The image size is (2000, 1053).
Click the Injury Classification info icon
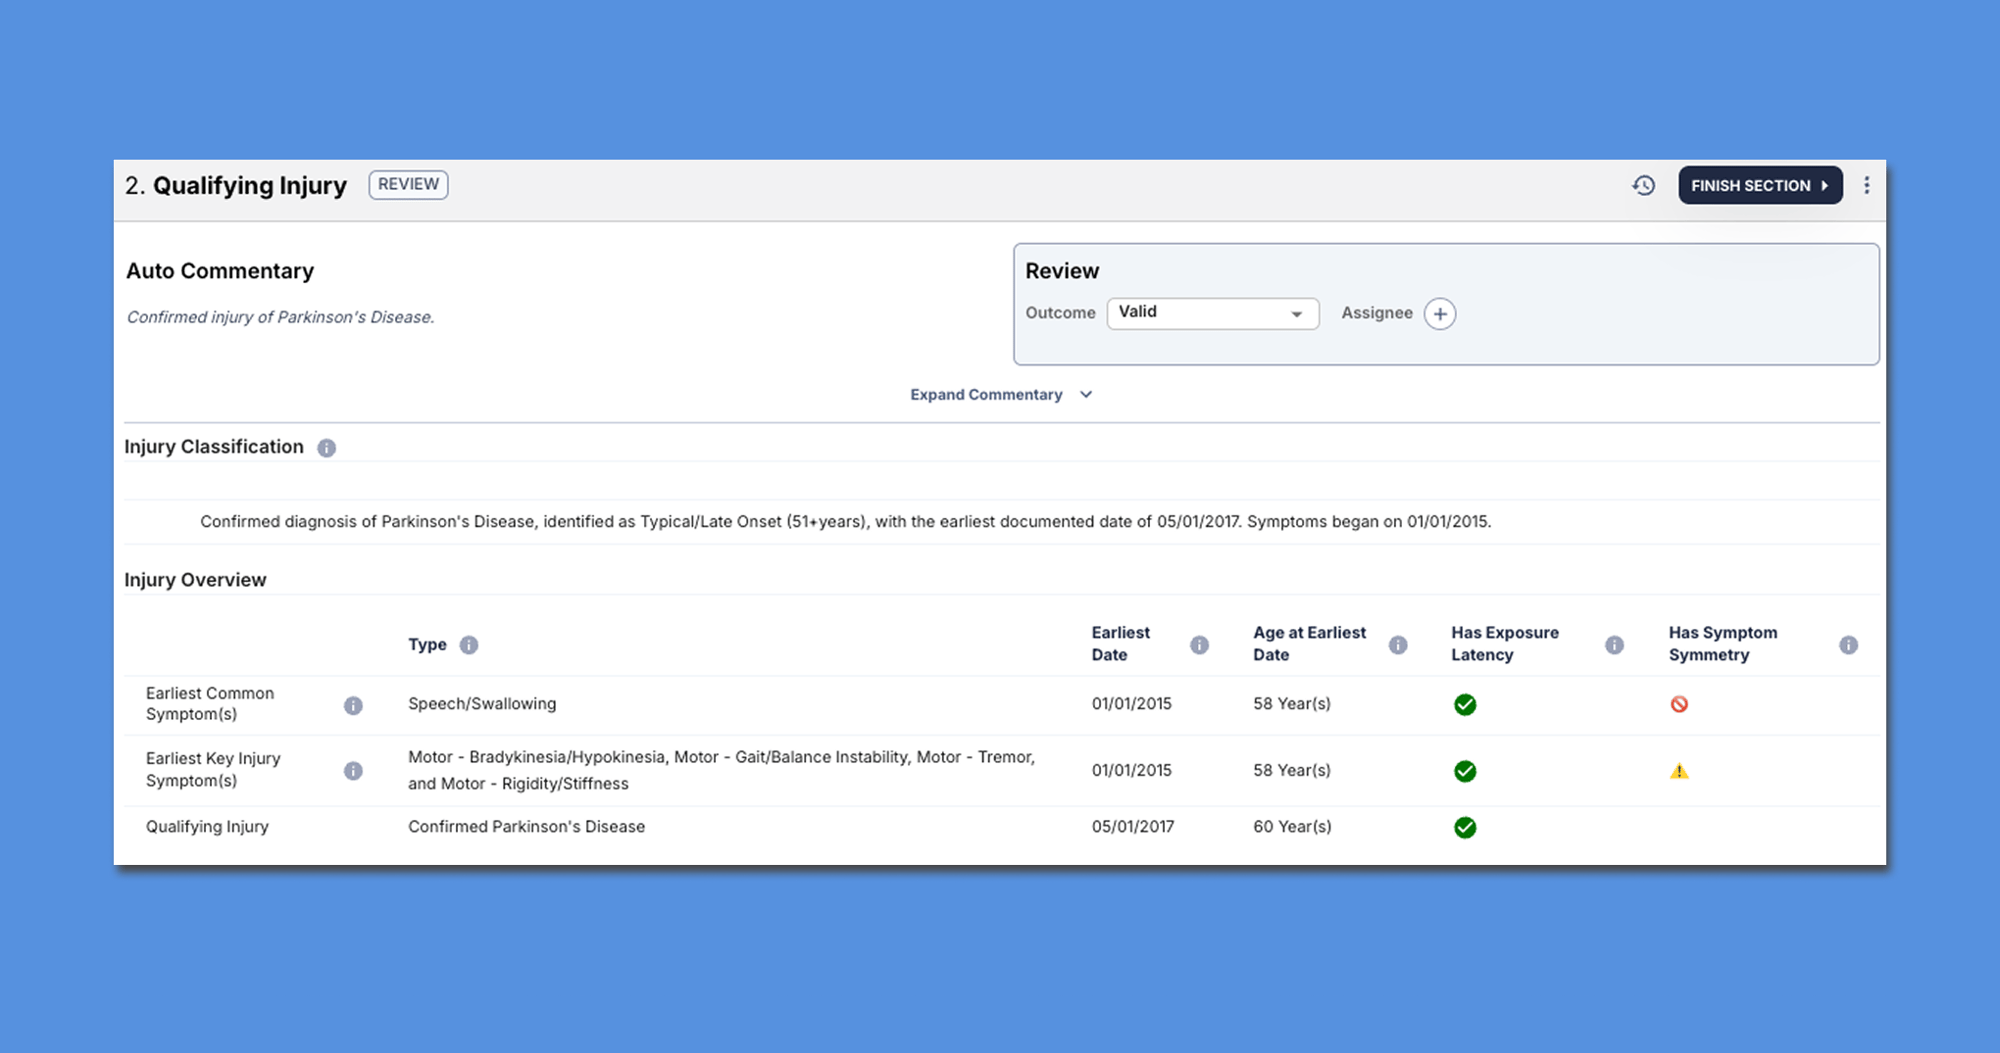(326, 448)
